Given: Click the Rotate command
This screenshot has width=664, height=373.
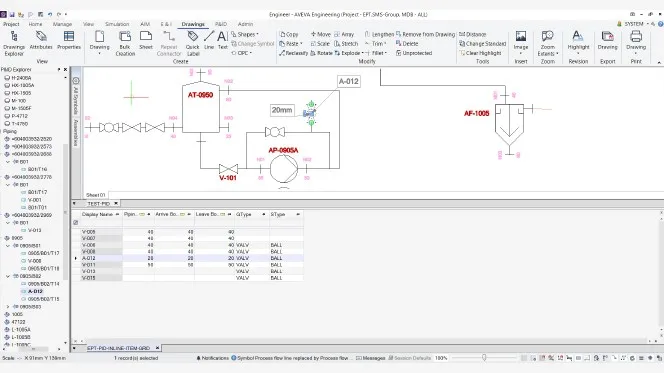Looking at the screenshot, I should [321, 53].
